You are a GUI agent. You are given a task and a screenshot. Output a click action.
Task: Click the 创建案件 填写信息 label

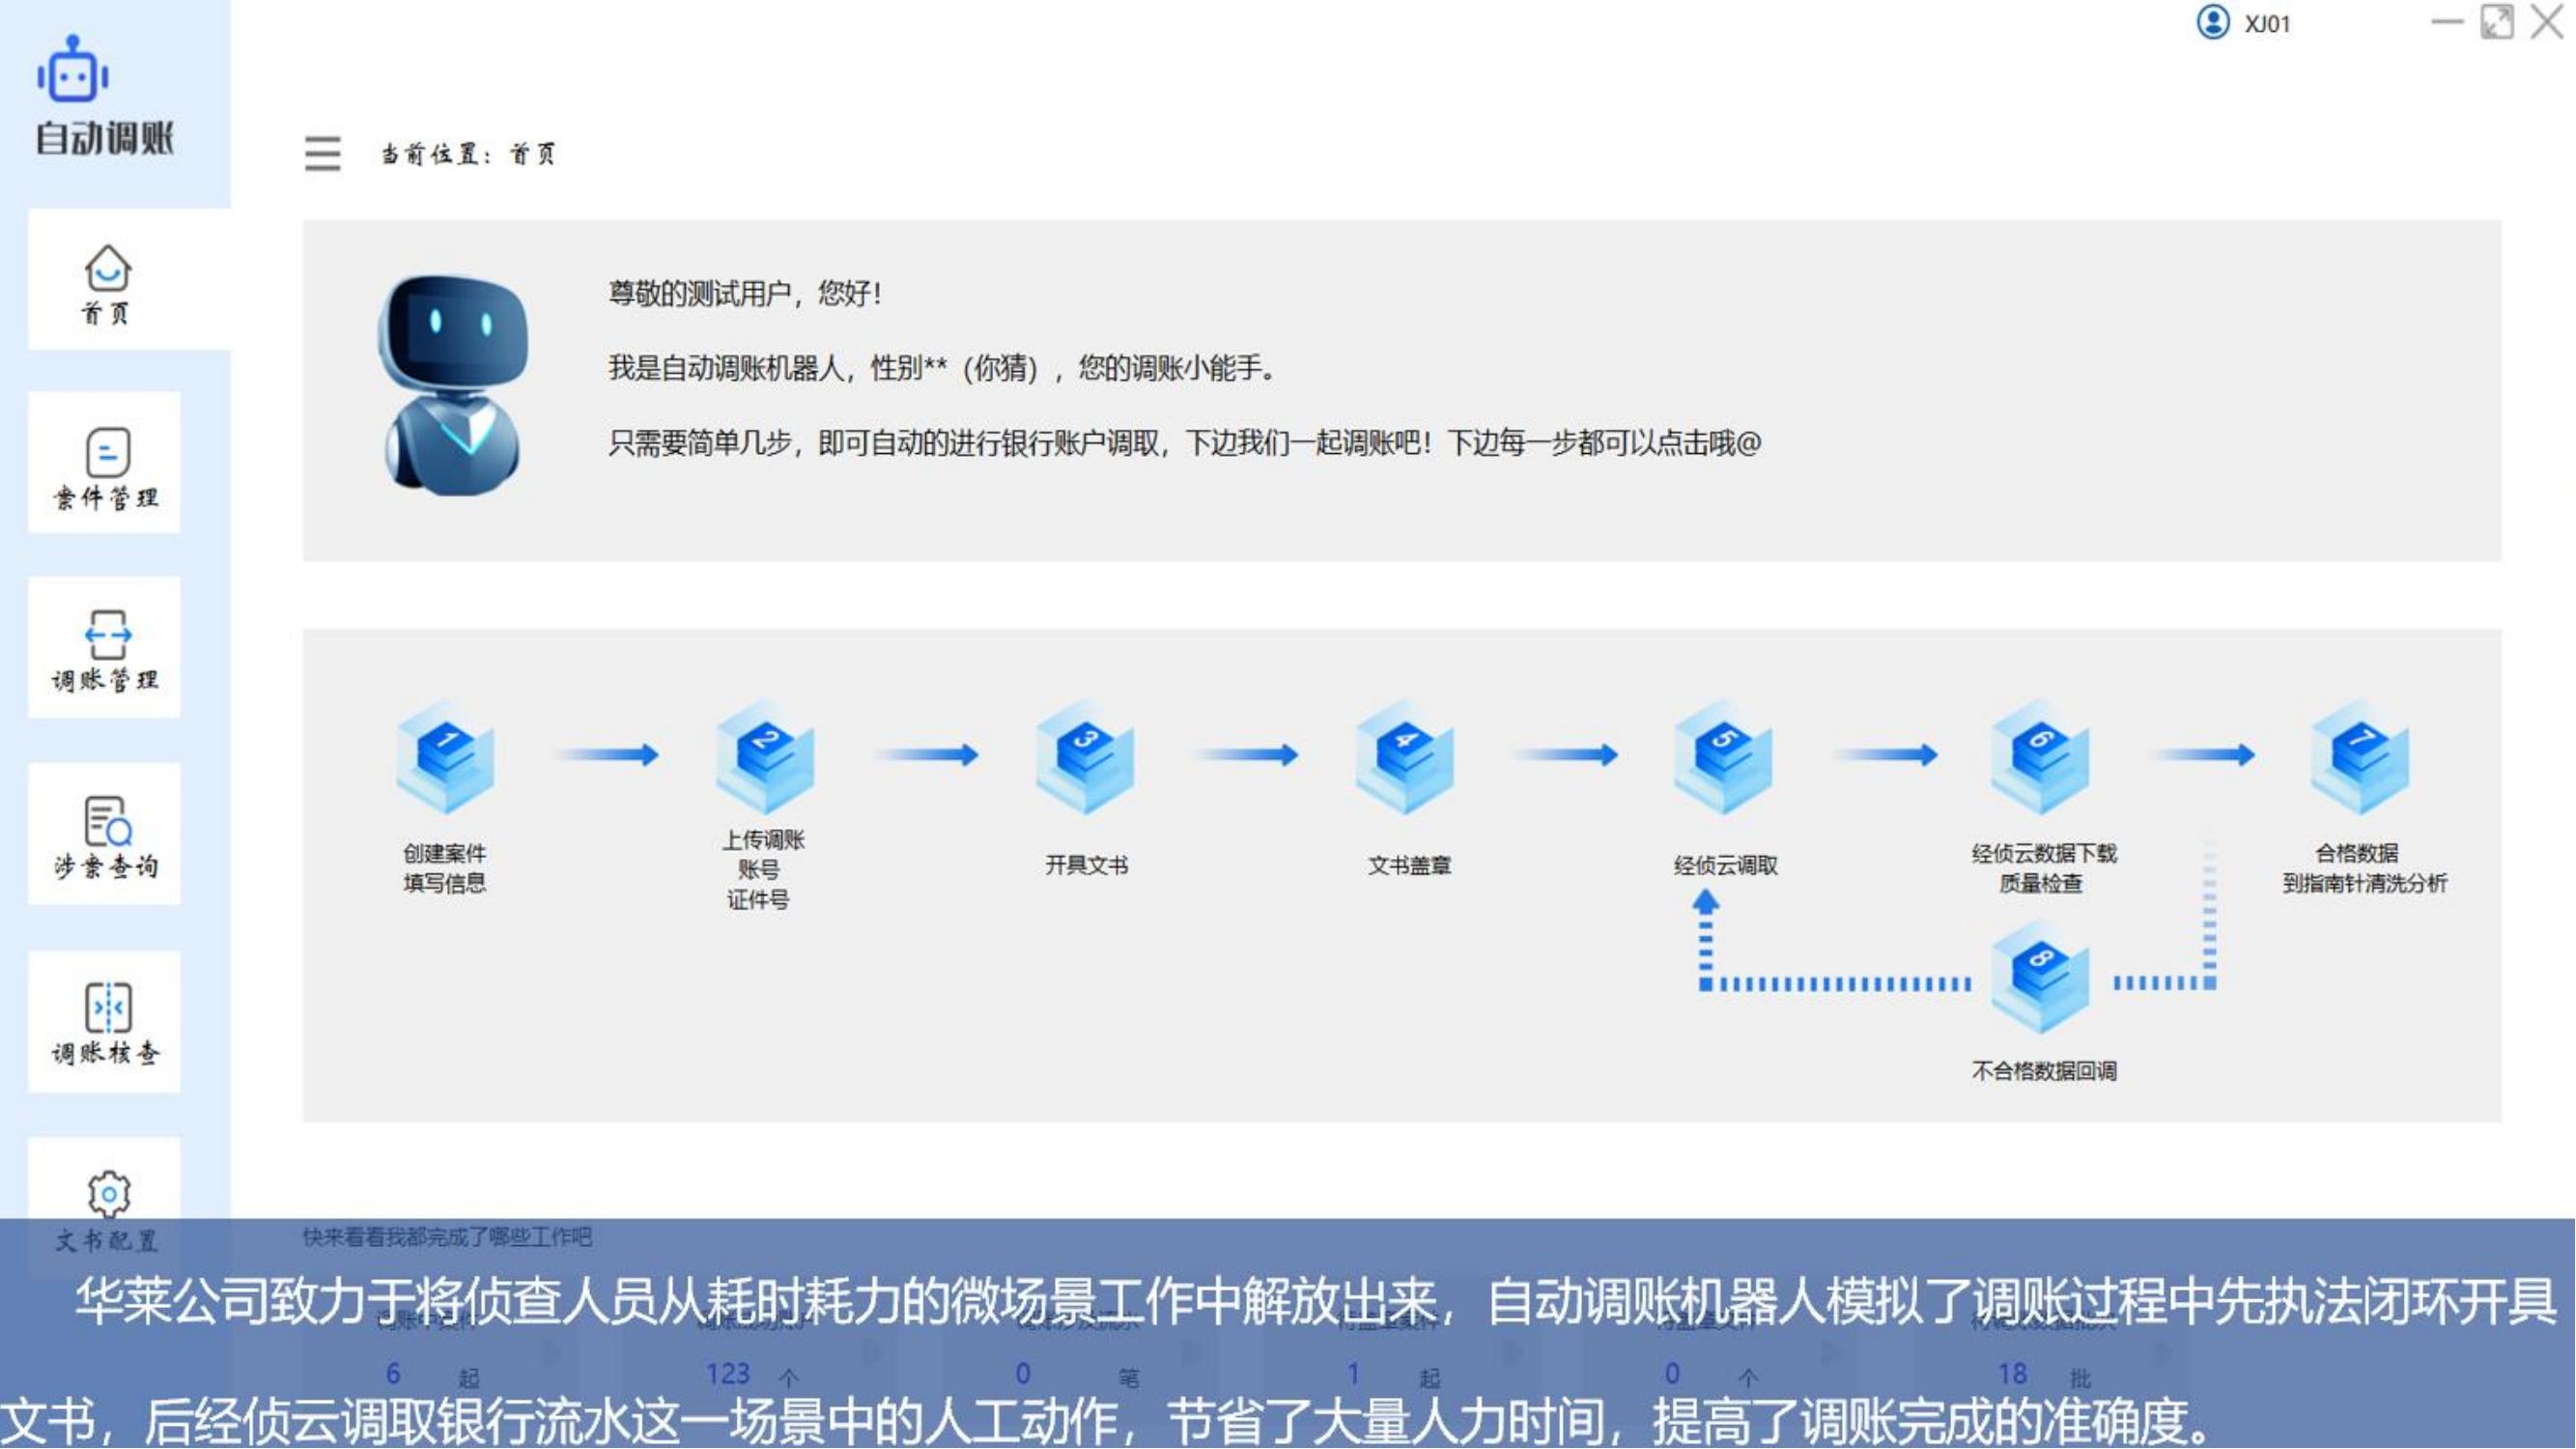pos(445,868)
